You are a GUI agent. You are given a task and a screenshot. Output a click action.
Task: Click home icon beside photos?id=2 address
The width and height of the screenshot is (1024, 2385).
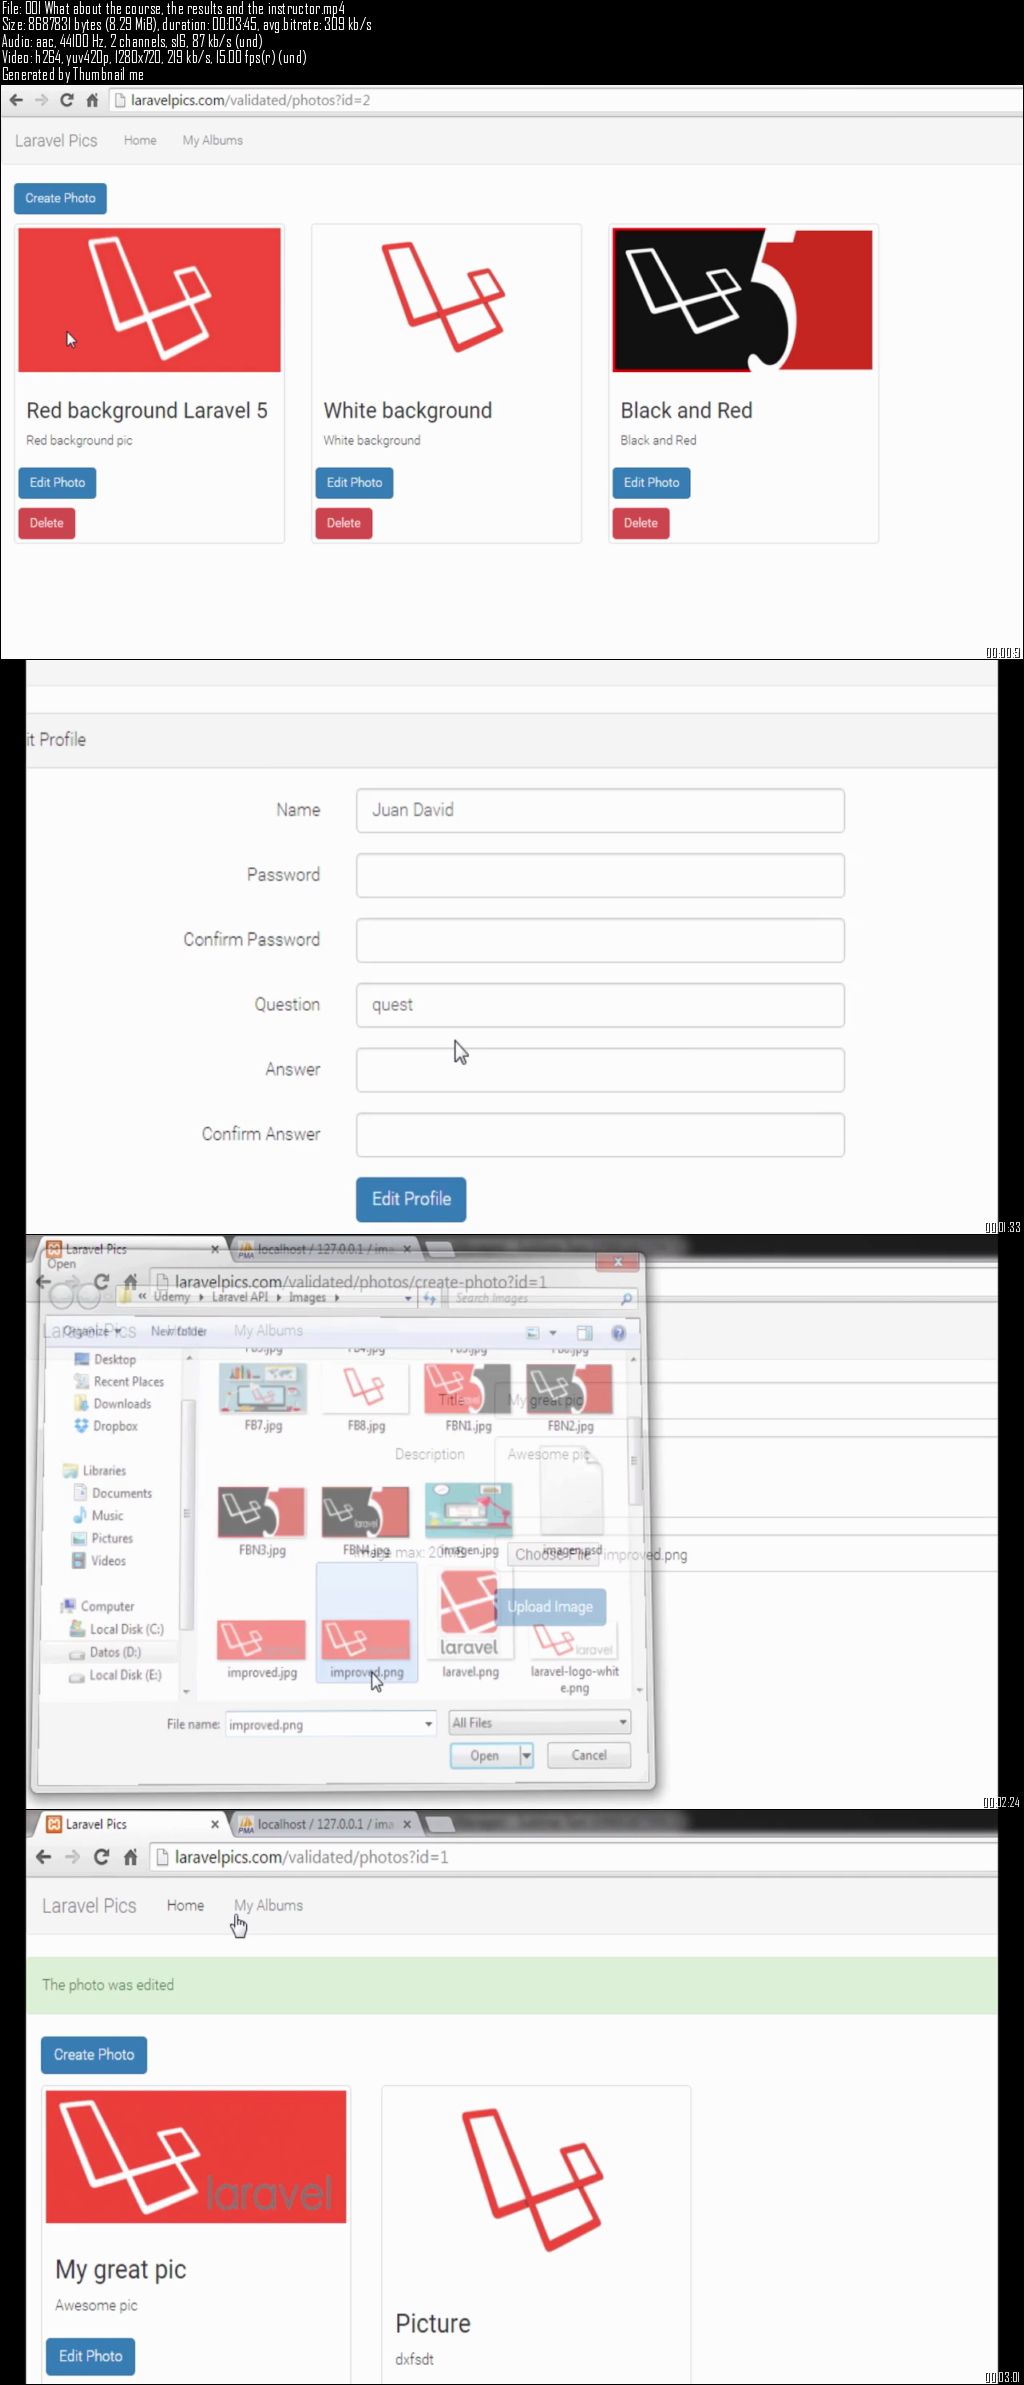[x=92, y=100]
